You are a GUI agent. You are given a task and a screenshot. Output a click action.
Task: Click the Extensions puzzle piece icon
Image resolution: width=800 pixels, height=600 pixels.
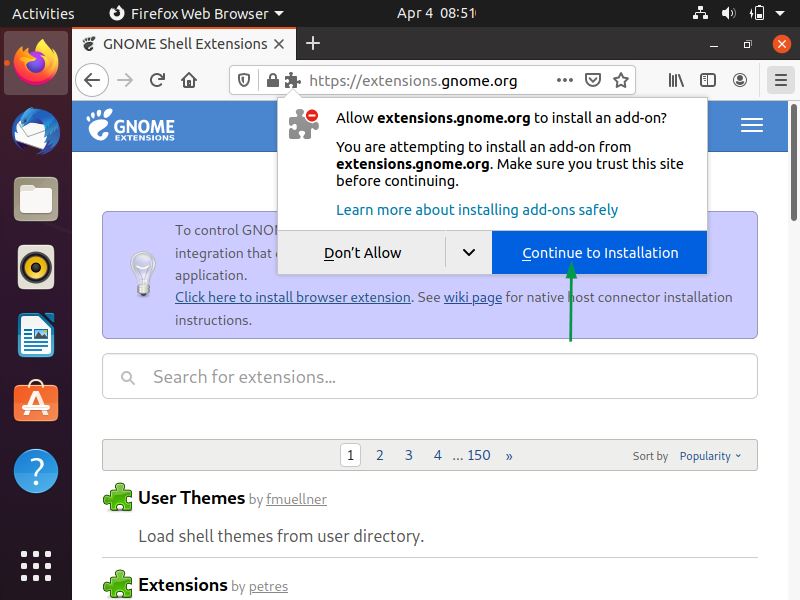click(x=118, y=584)
